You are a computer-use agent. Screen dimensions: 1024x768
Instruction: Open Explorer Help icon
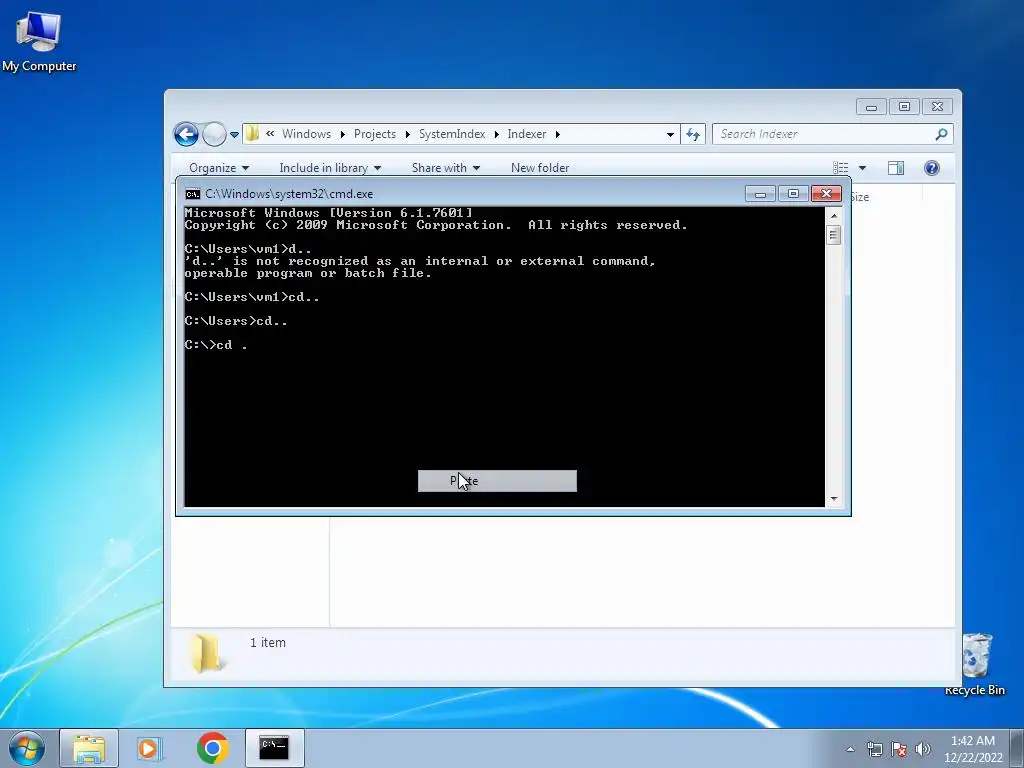click(x=932, y=168)
